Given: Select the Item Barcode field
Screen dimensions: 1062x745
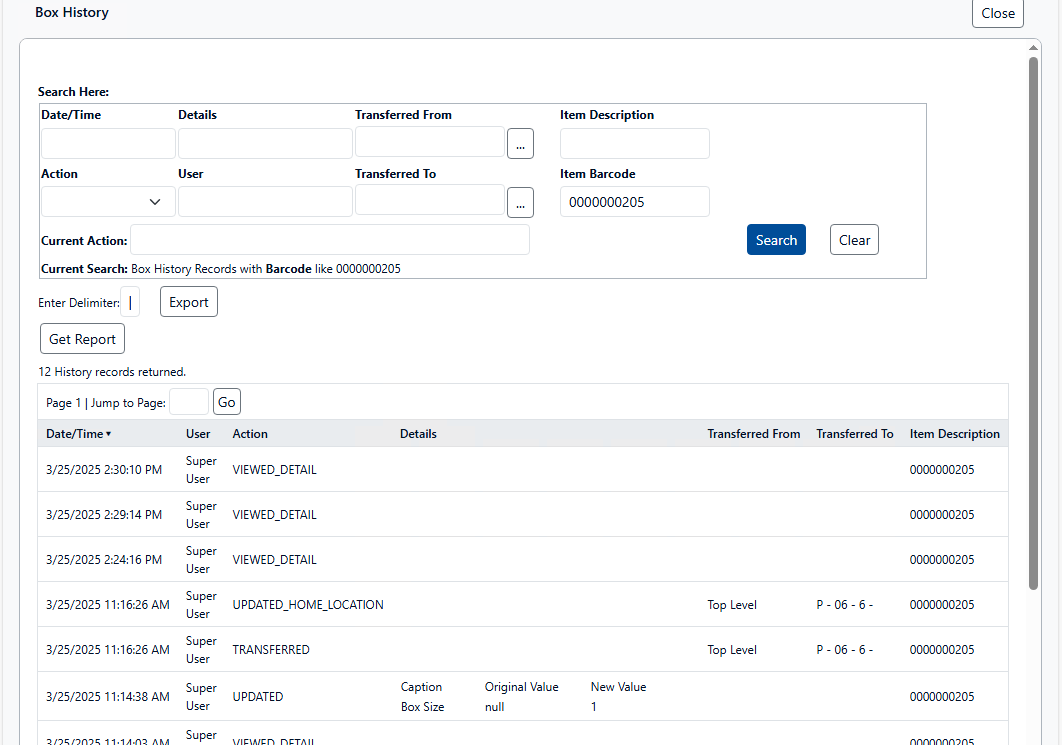Looking at the screenshot, I should pyautogui.click(x=634, y=202).
